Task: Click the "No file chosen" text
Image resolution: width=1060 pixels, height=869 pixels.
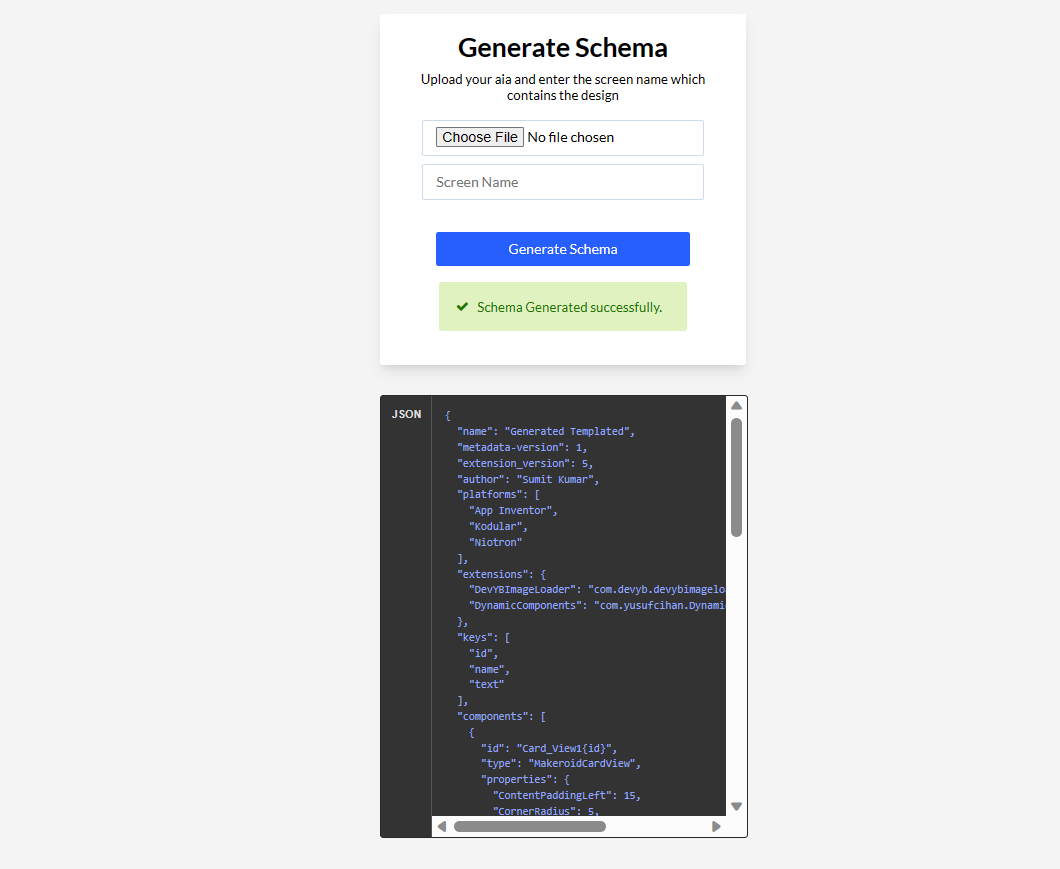Action: (571, 137)
